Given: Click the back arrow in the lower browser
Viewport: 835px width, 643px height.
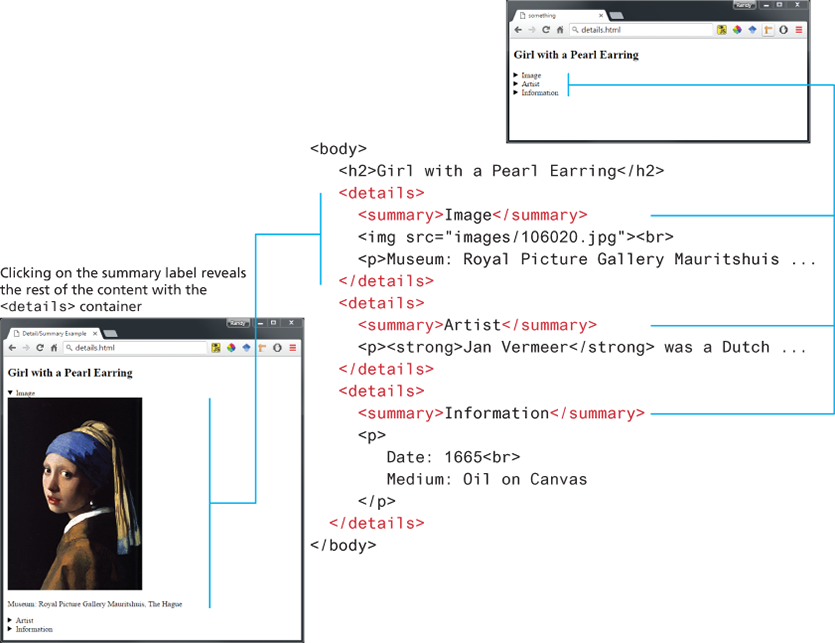Looking at the screenshot, I should [11, 348].
